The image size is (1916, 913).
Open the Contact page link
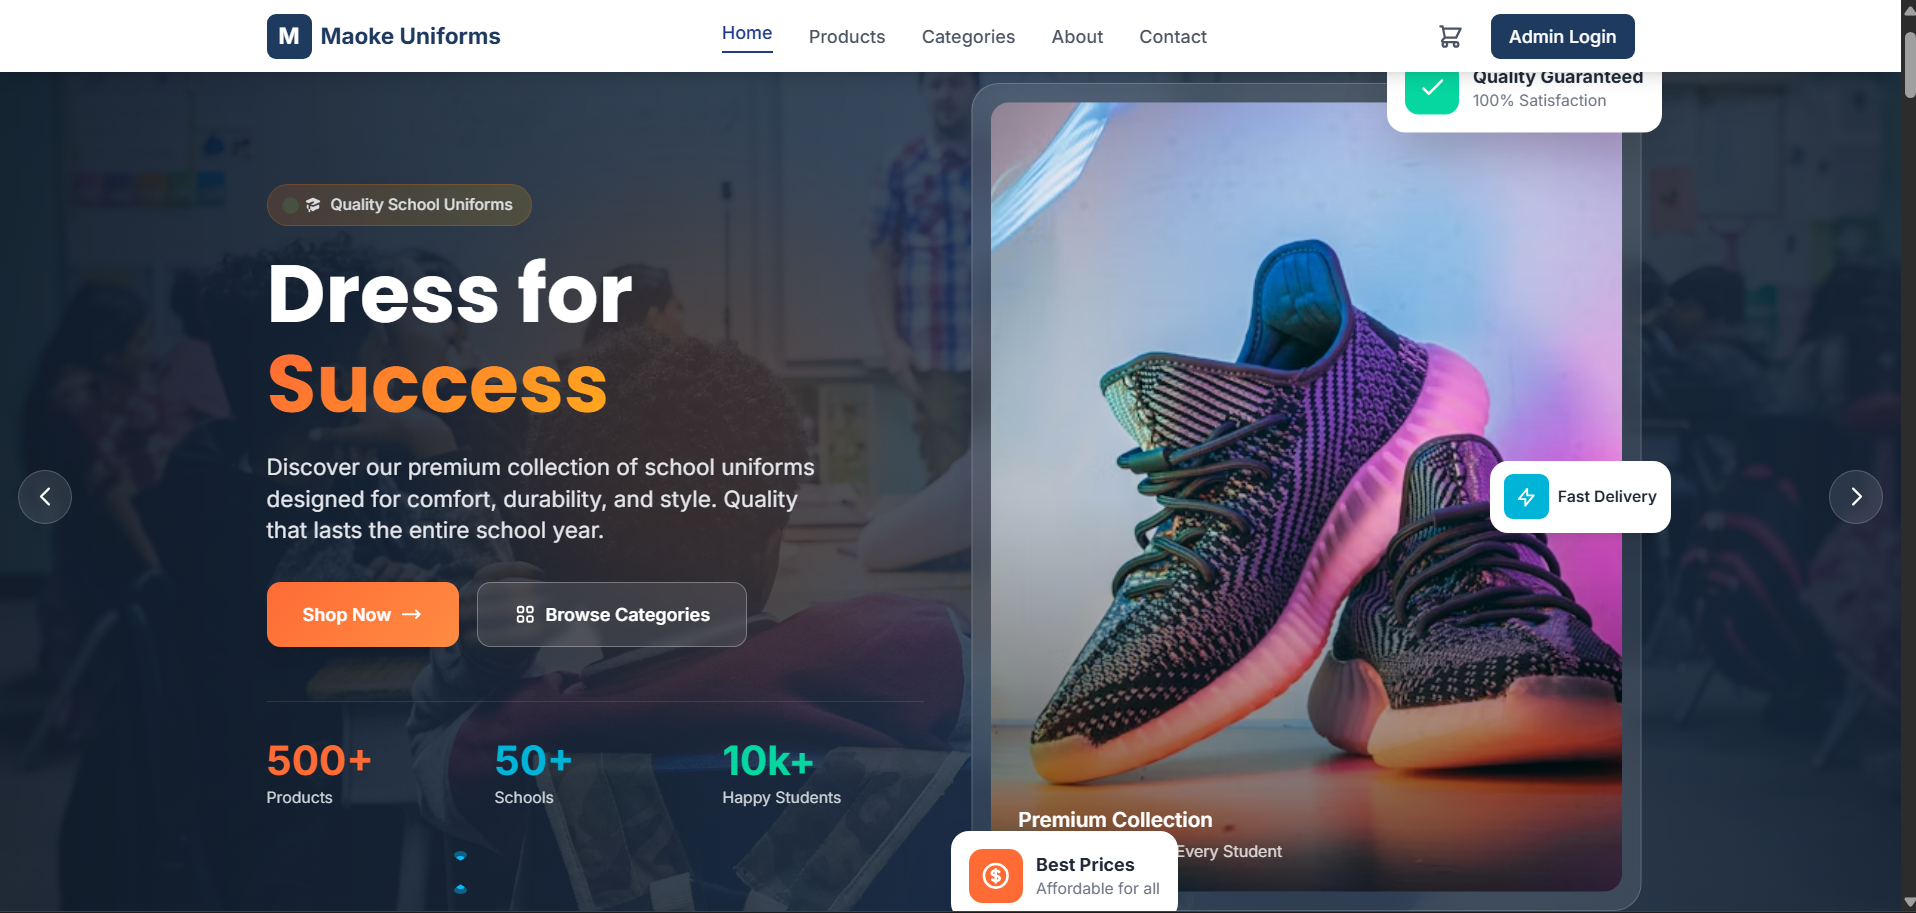point(1173,37)
